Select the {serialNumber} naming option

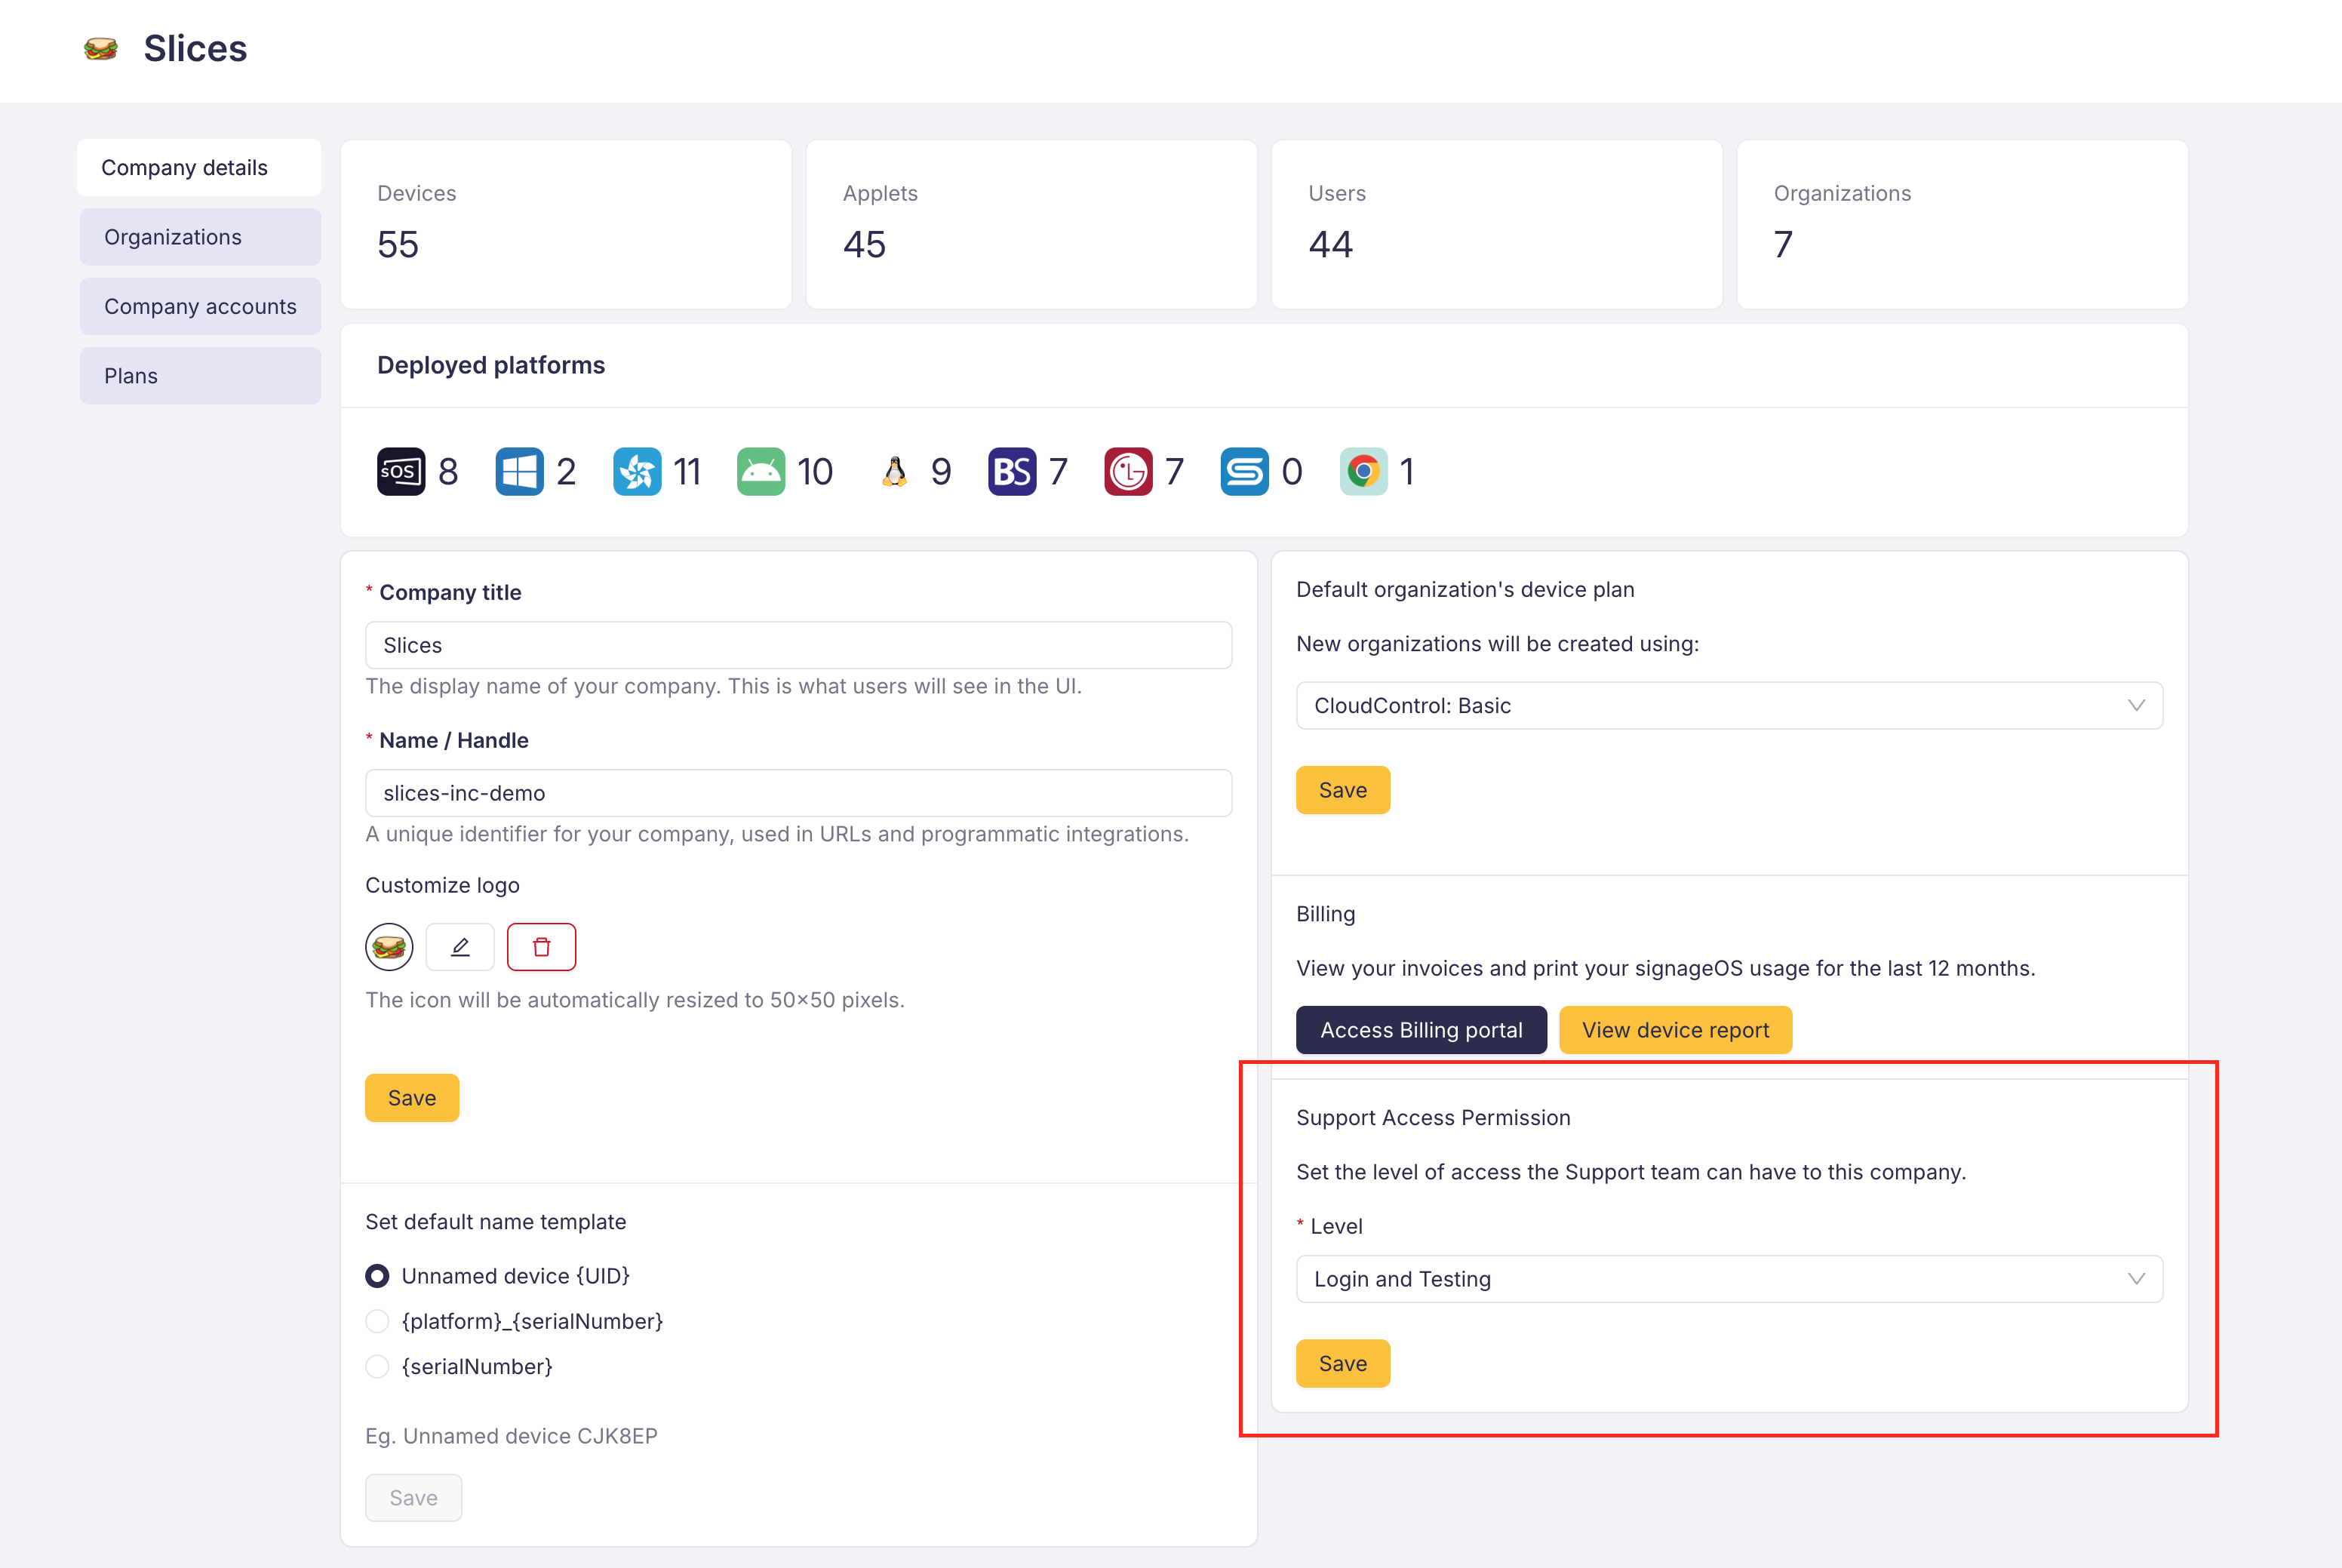point(377,1366)
